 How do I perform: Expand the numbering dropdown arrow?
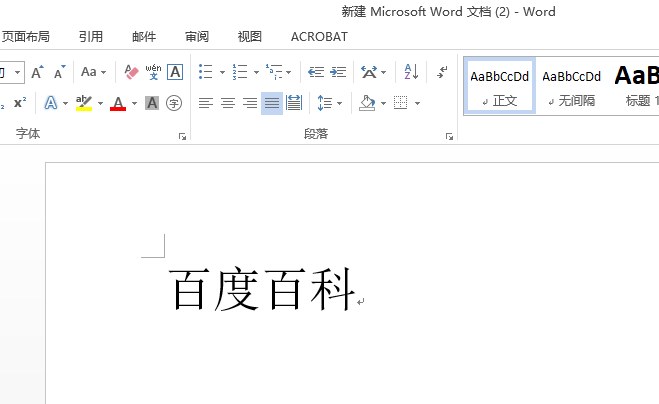(256, 72)
